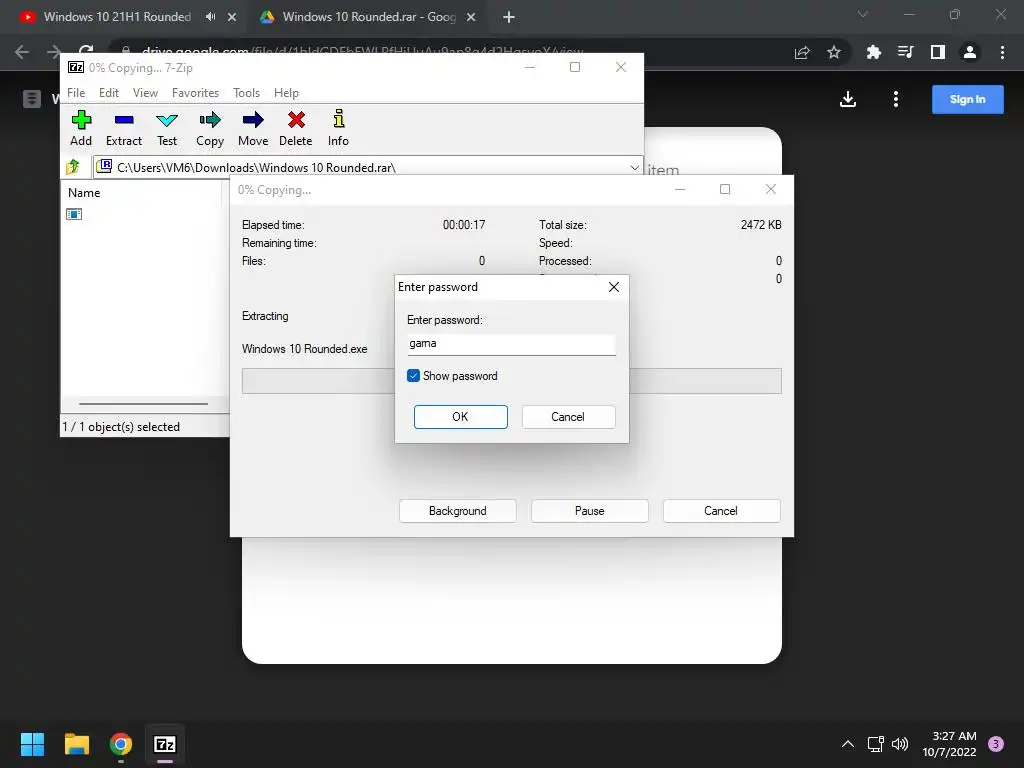Confirm the password with OK
1024x768 pixels.
(460, 417)
